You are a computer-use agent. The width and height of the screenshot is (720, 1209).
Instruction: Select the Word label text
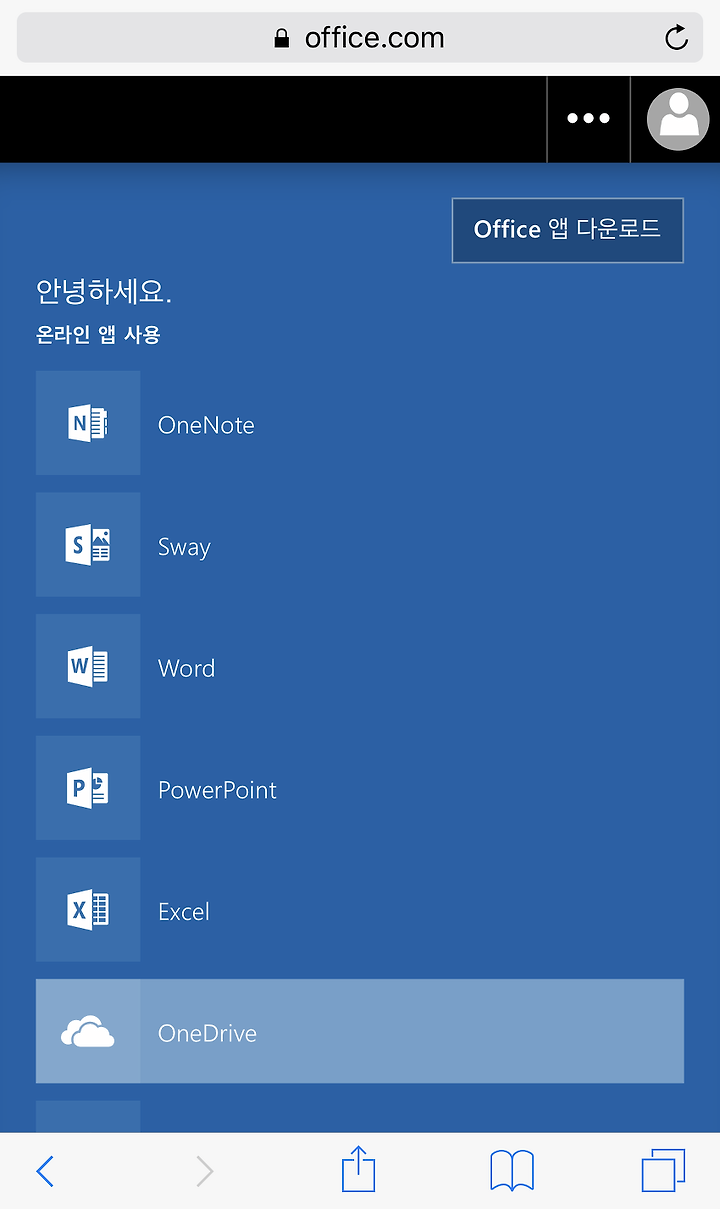pyautogui.click(x=186, y=668)
